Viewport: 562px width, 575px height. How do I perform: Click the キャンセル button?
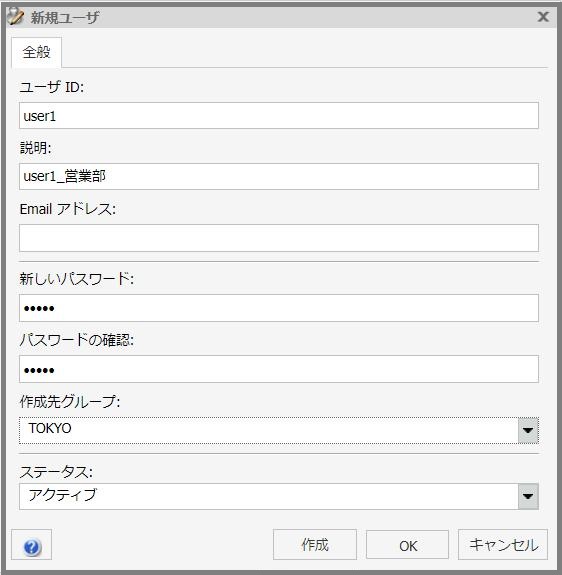[503, 545]
